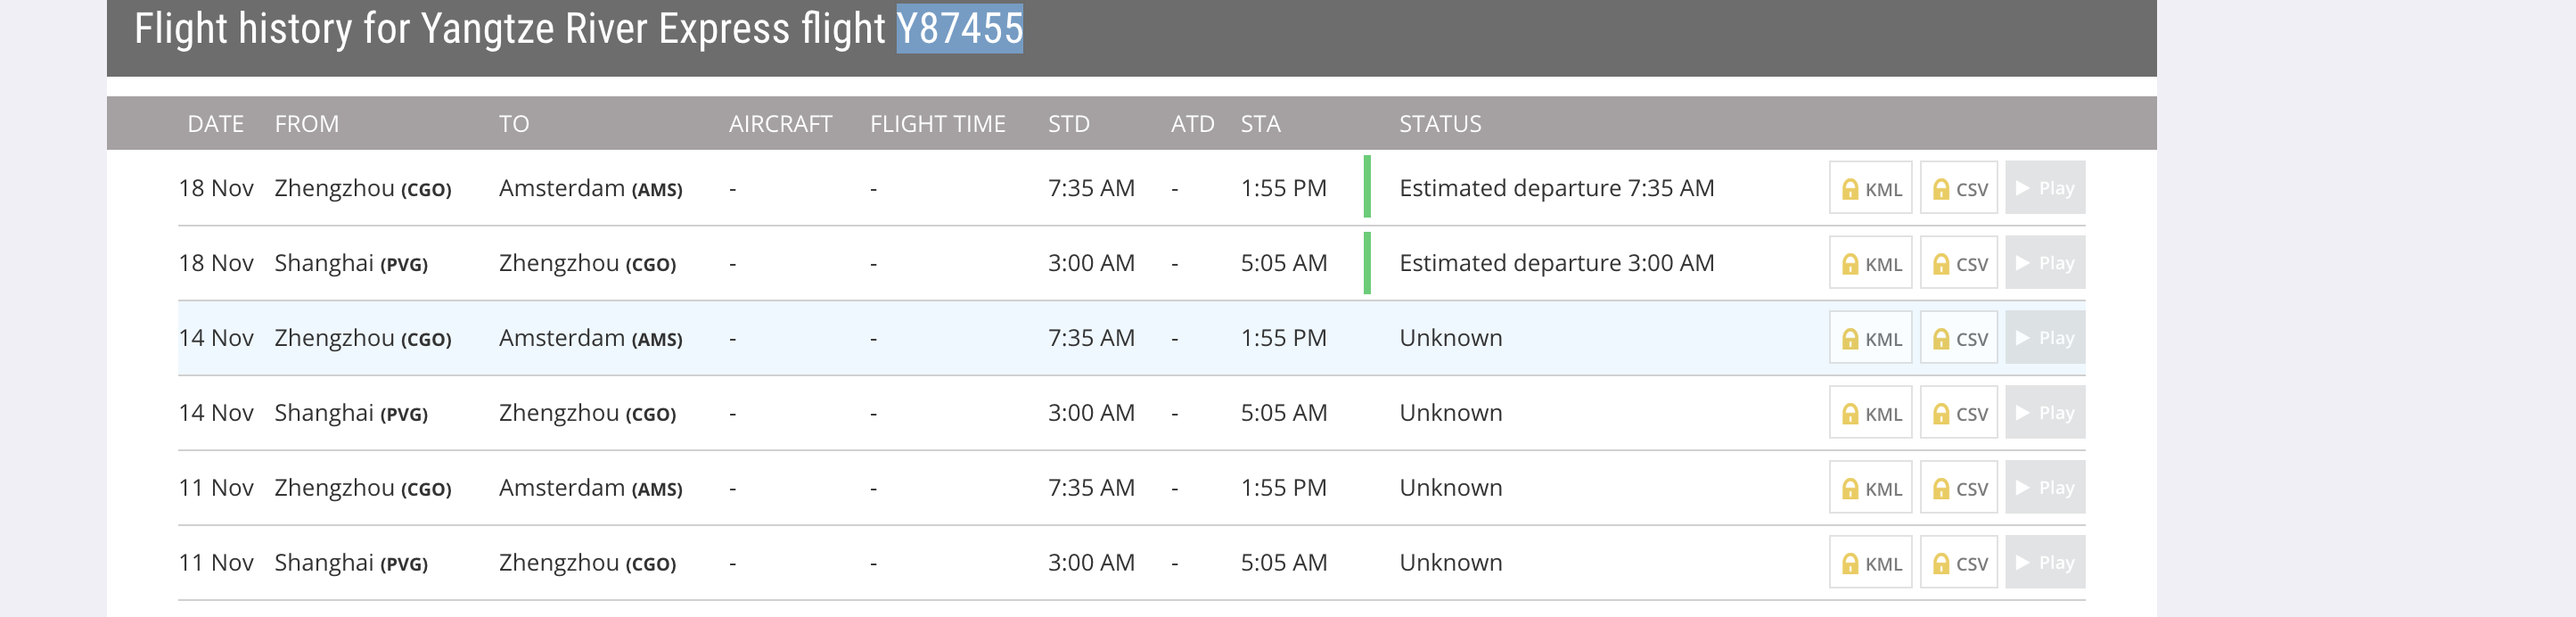2576x617 pixels.
Task: Play the 11 Nov Shanghai–Zhengzhou flight
Action: click(x=2045, y=563)
